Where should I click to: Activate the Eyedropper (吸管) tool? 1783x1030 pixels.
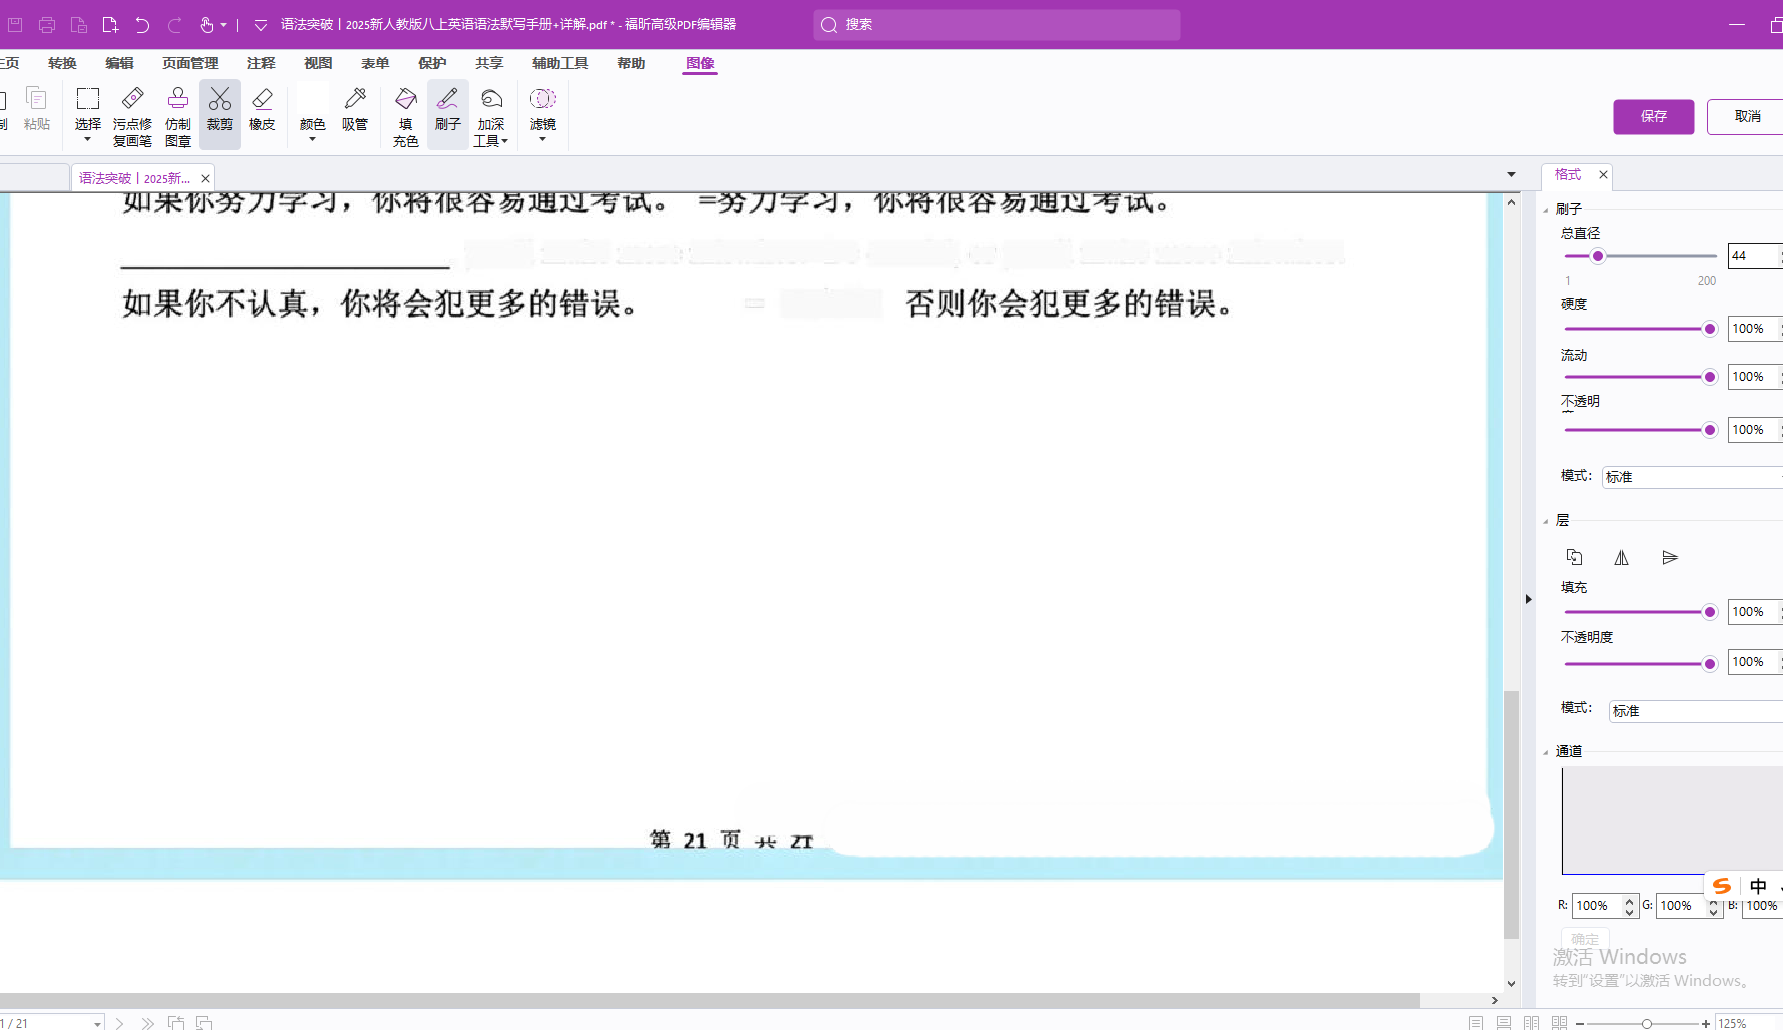coord(355,110)
